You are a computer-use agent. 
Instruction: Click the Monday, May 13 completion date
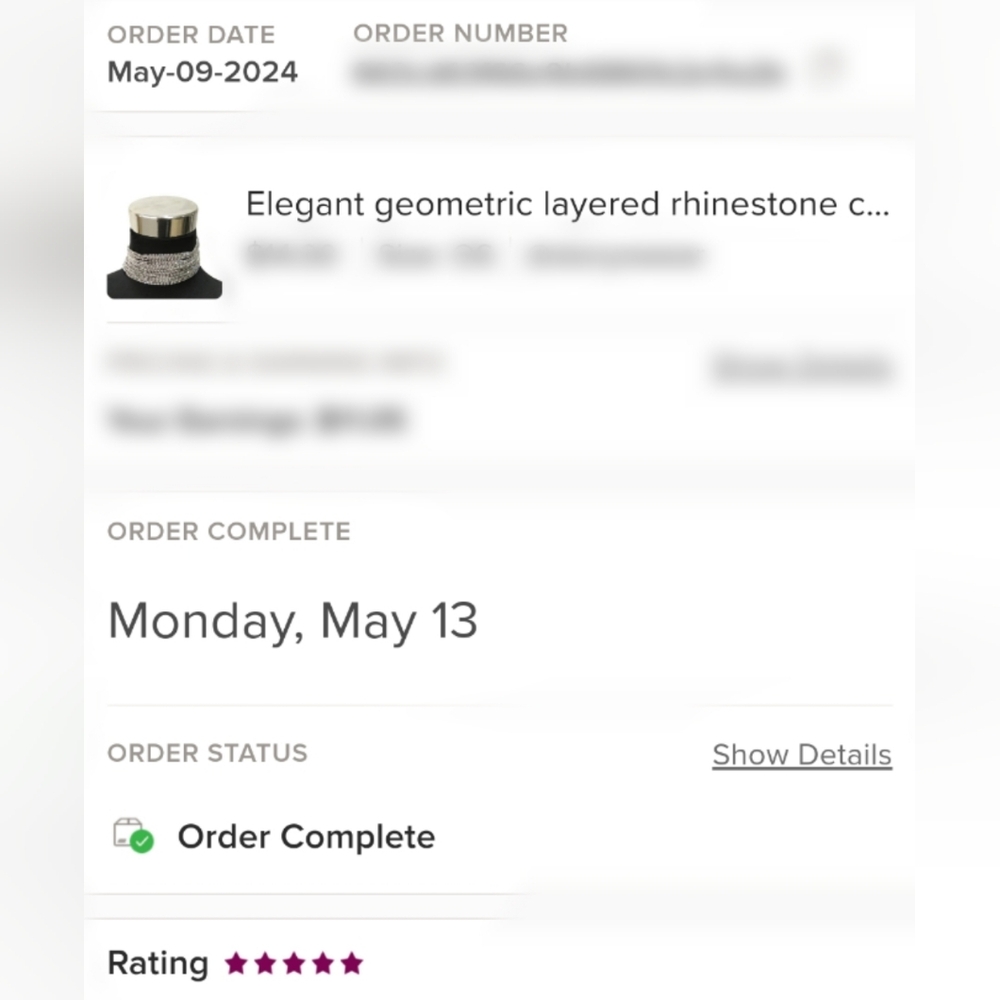(292, 620)
